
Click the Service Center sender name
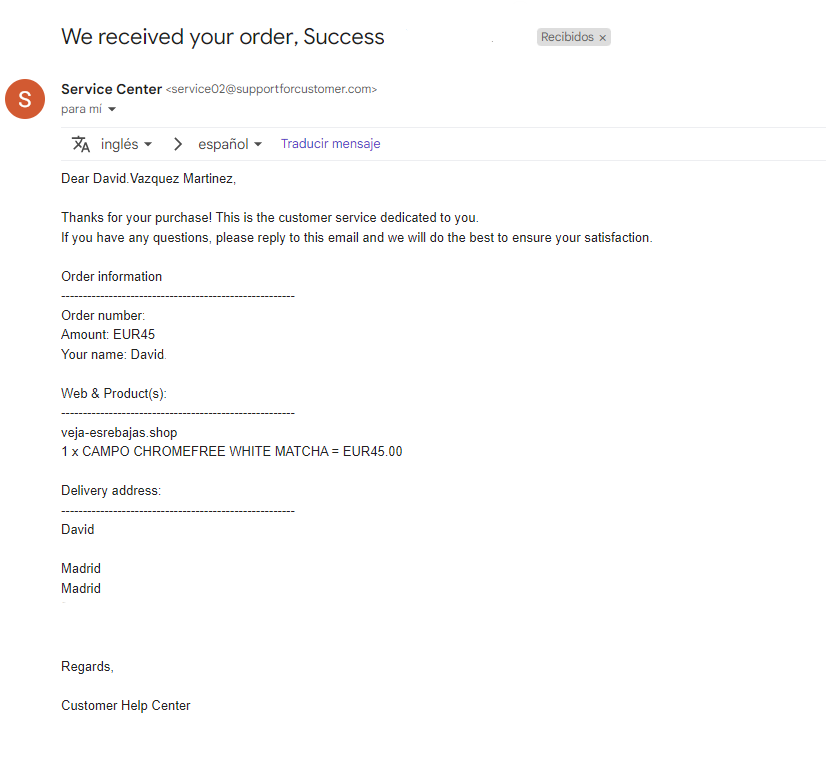(x=111, y=89)
